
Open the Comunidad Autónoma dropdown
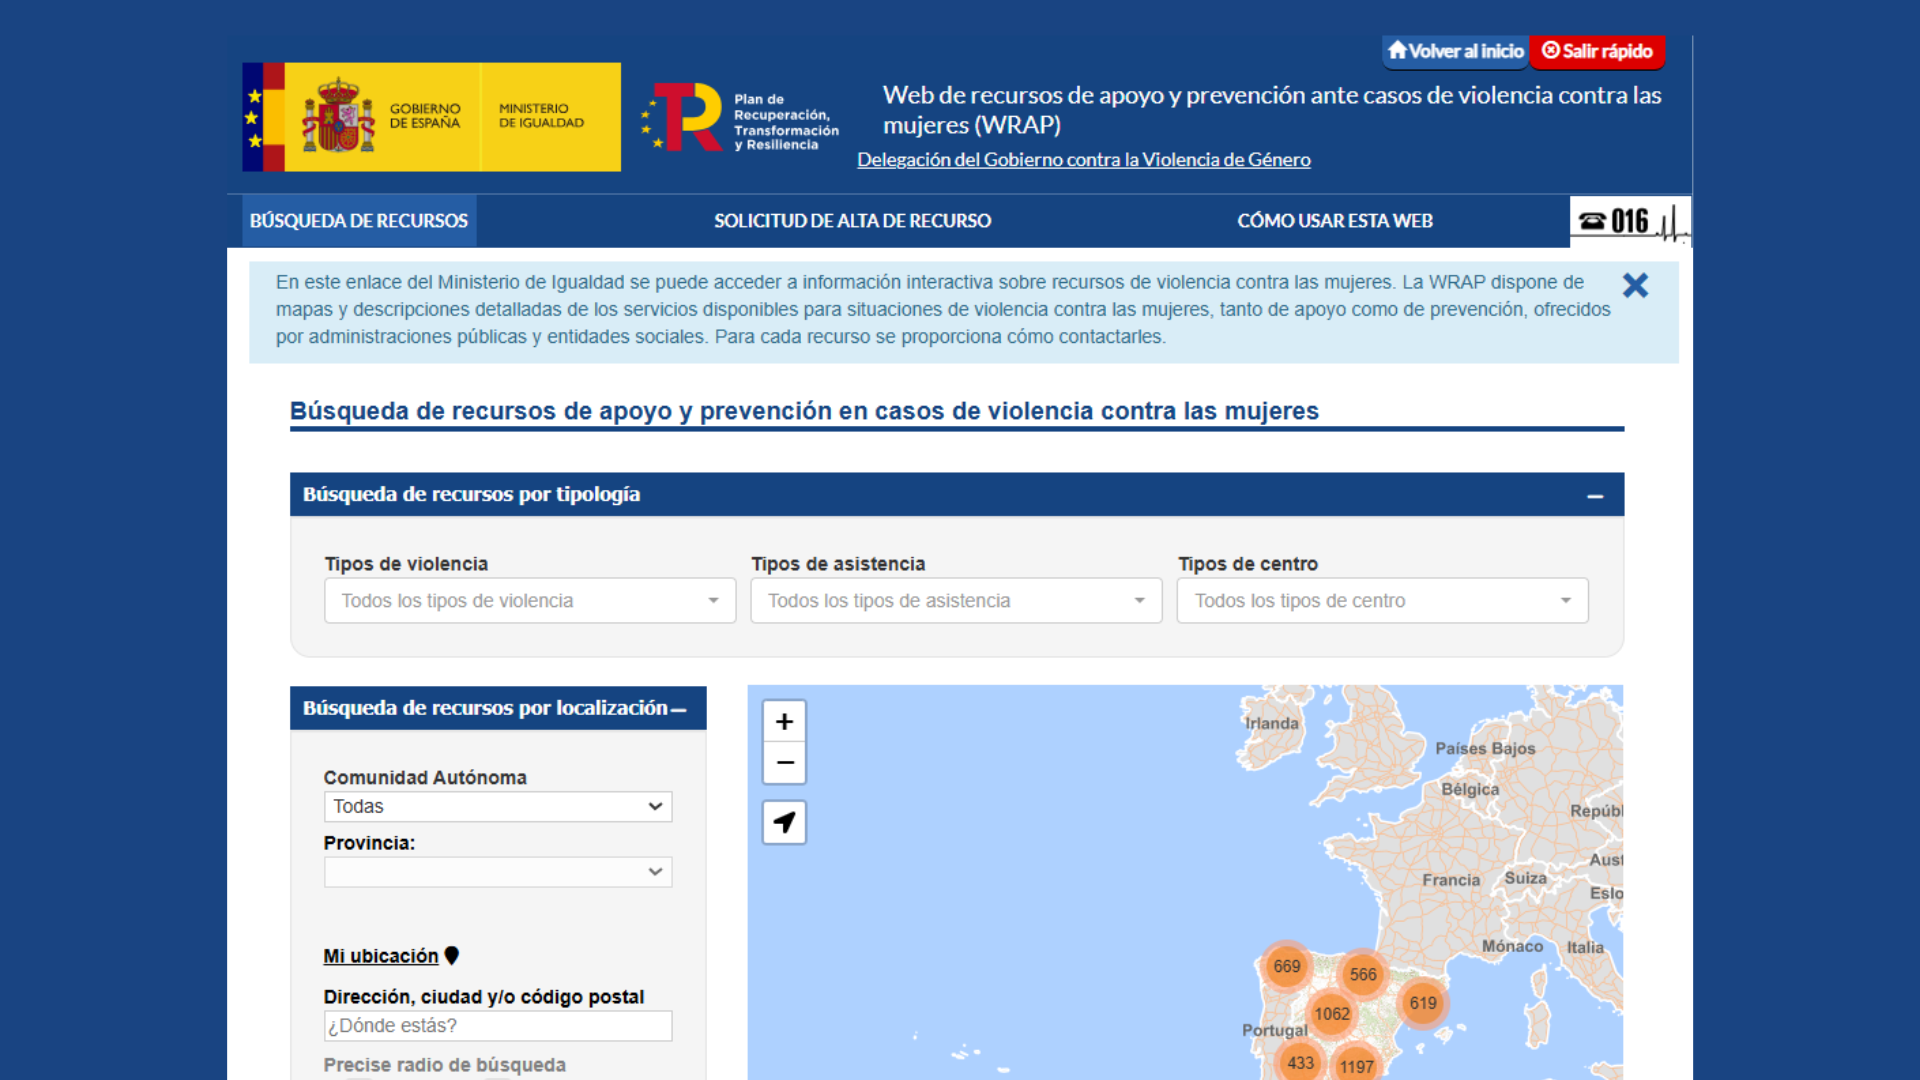coord(498,807)
